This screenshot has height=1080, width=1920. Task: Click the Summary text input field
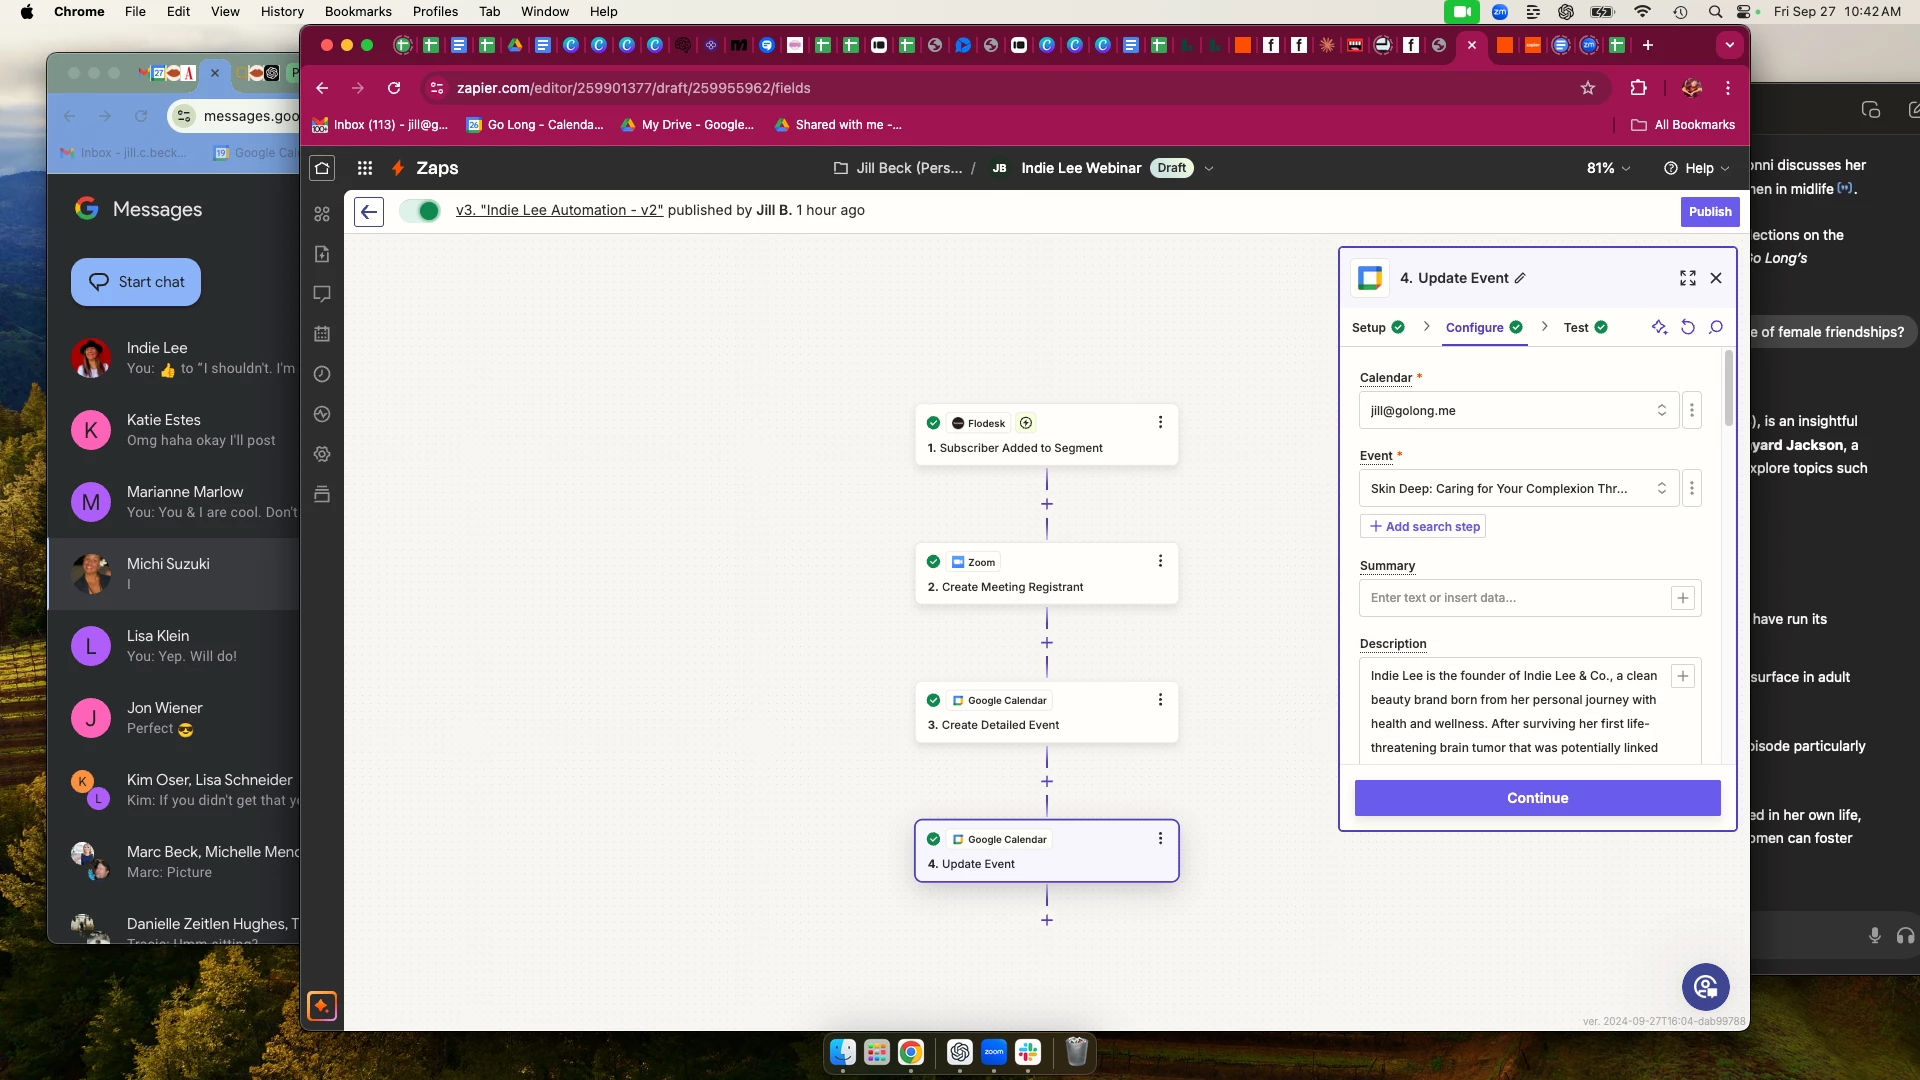click(1514, 598)
